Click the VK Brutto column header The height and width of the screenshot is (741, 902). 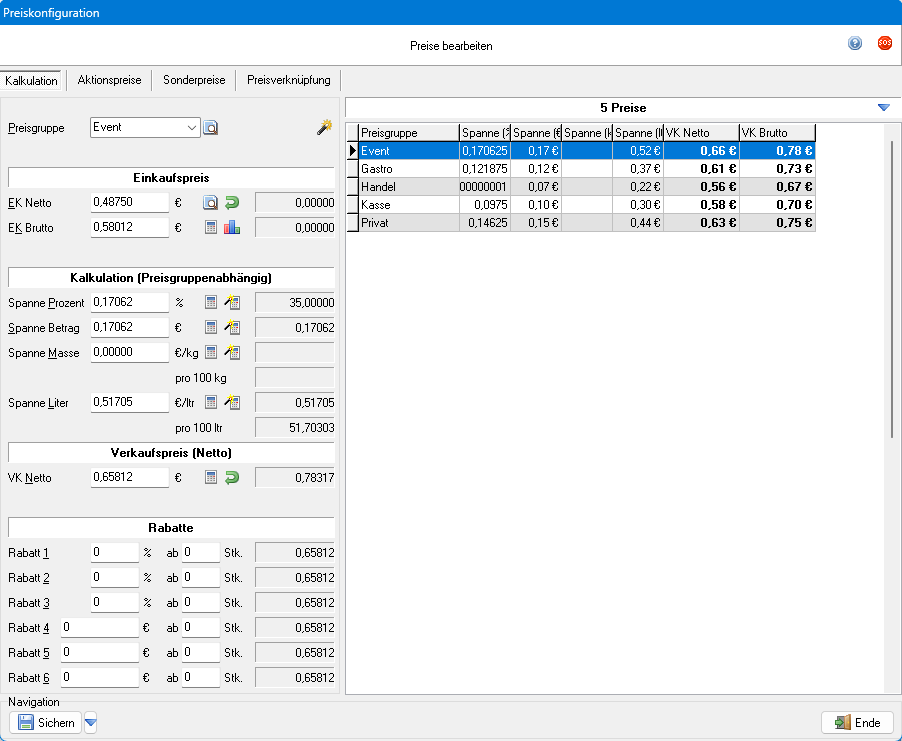click(x=776, y=133)
